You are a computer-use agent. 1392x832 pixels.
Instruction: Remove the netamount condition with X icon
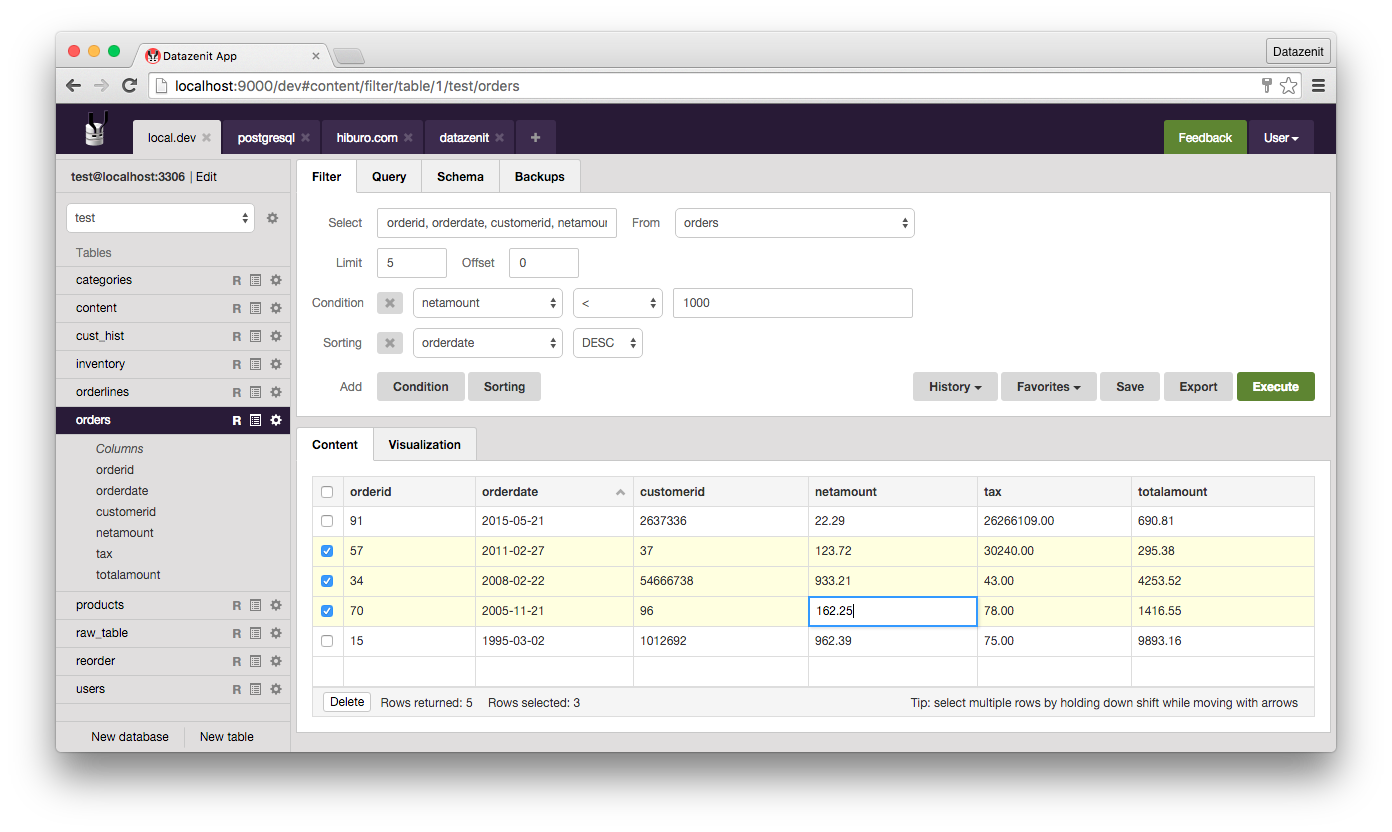(390, 303)
